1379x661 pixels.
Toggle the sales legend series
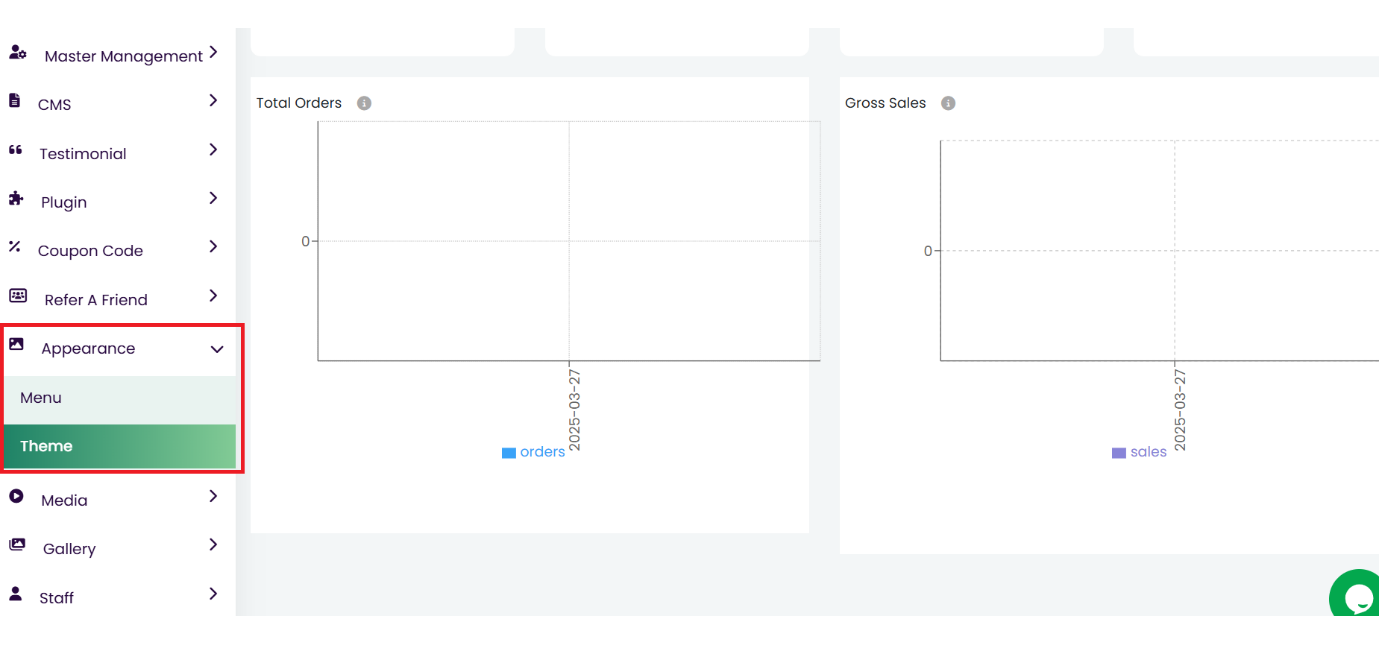(1140, 452)
